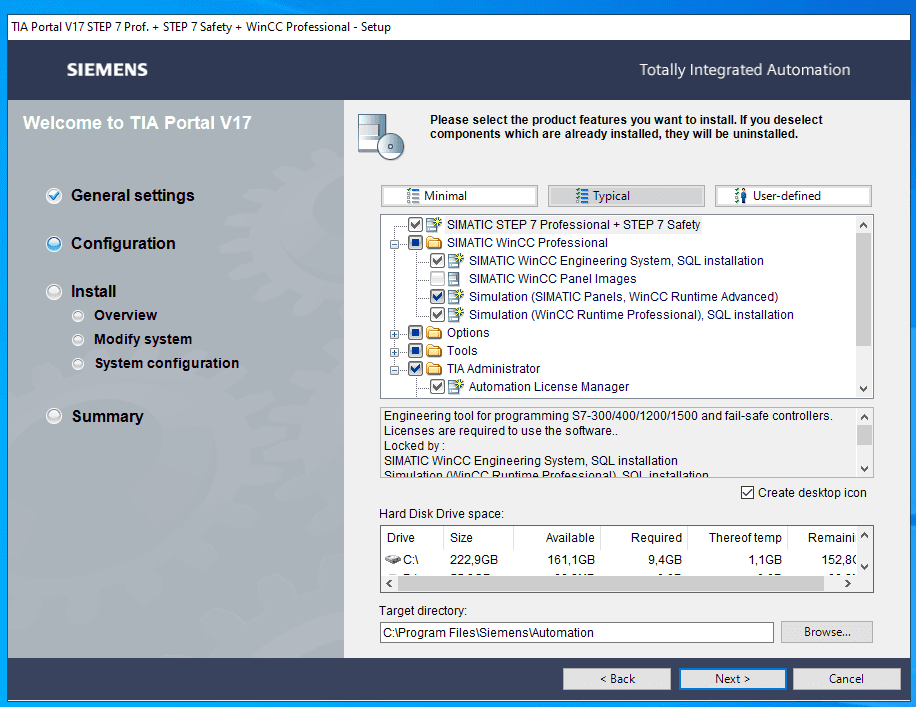Select SIMATIC STEP 7 Professional label

tap(573, 224)
